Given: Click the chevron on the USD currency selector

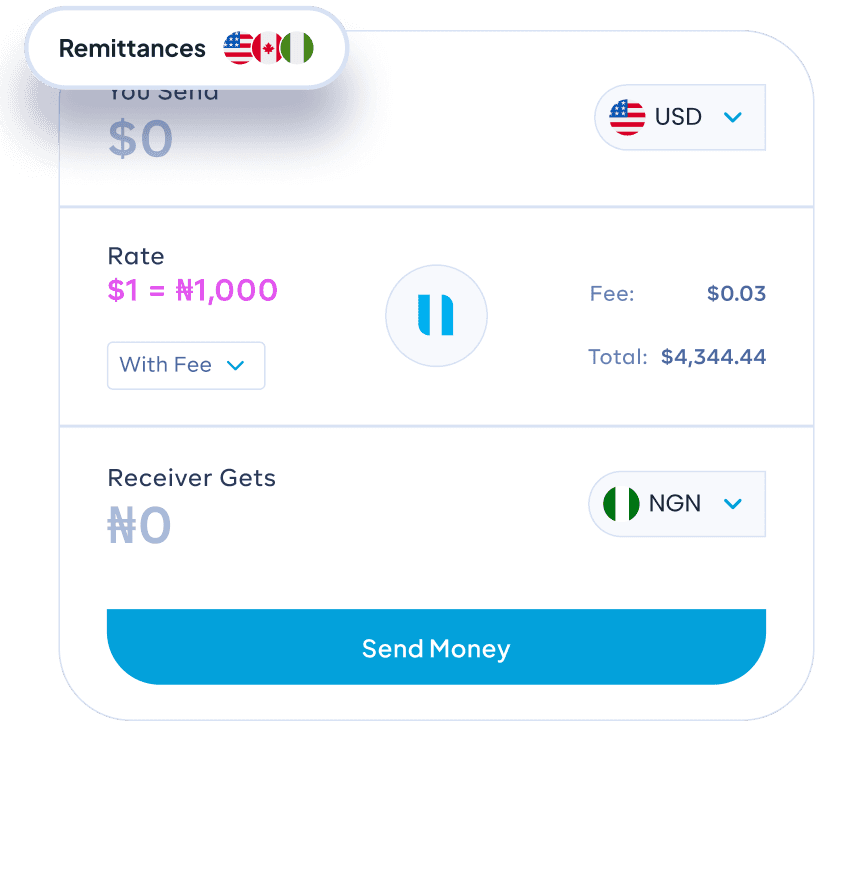Looking at the screenshot, I should point(732,117).
